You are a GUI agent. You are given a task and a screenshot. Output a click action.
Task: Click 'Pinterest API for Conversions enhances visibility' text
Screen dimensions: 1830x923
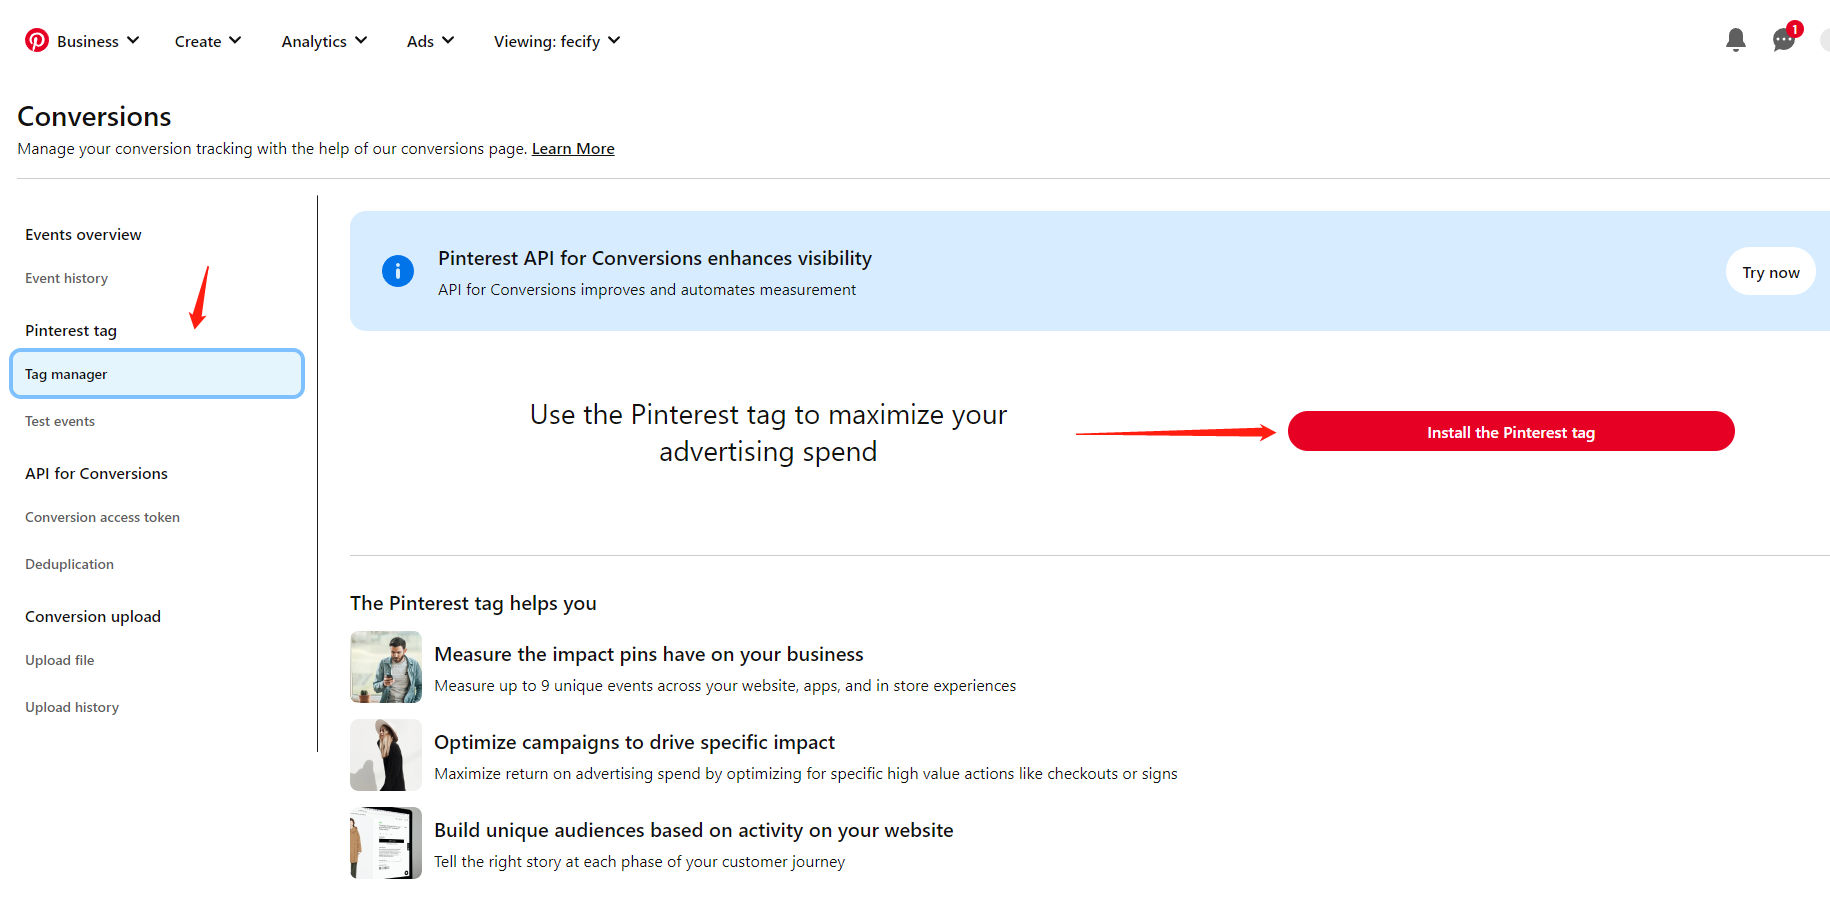coord(655,259)
